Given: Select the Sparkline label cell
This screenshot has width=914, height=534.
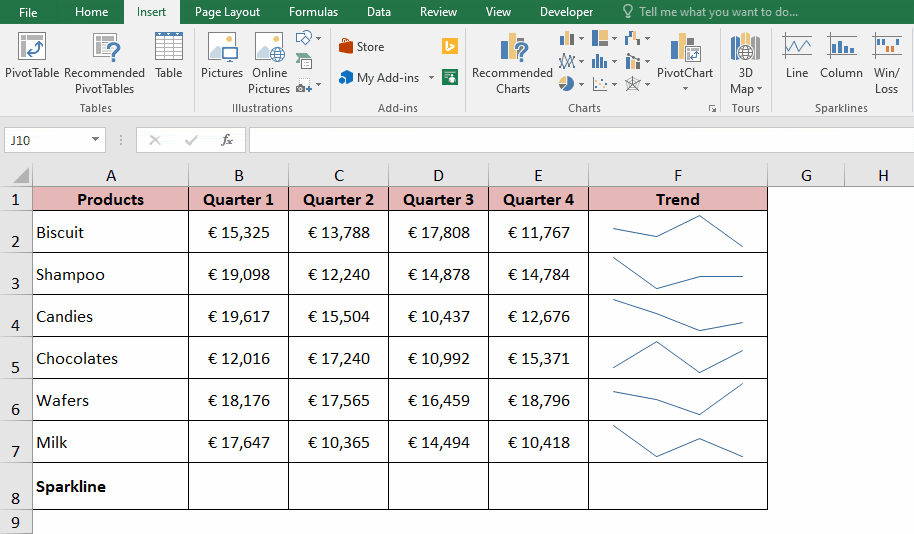Looking at the screenshot, I should (x=111, y=486).
